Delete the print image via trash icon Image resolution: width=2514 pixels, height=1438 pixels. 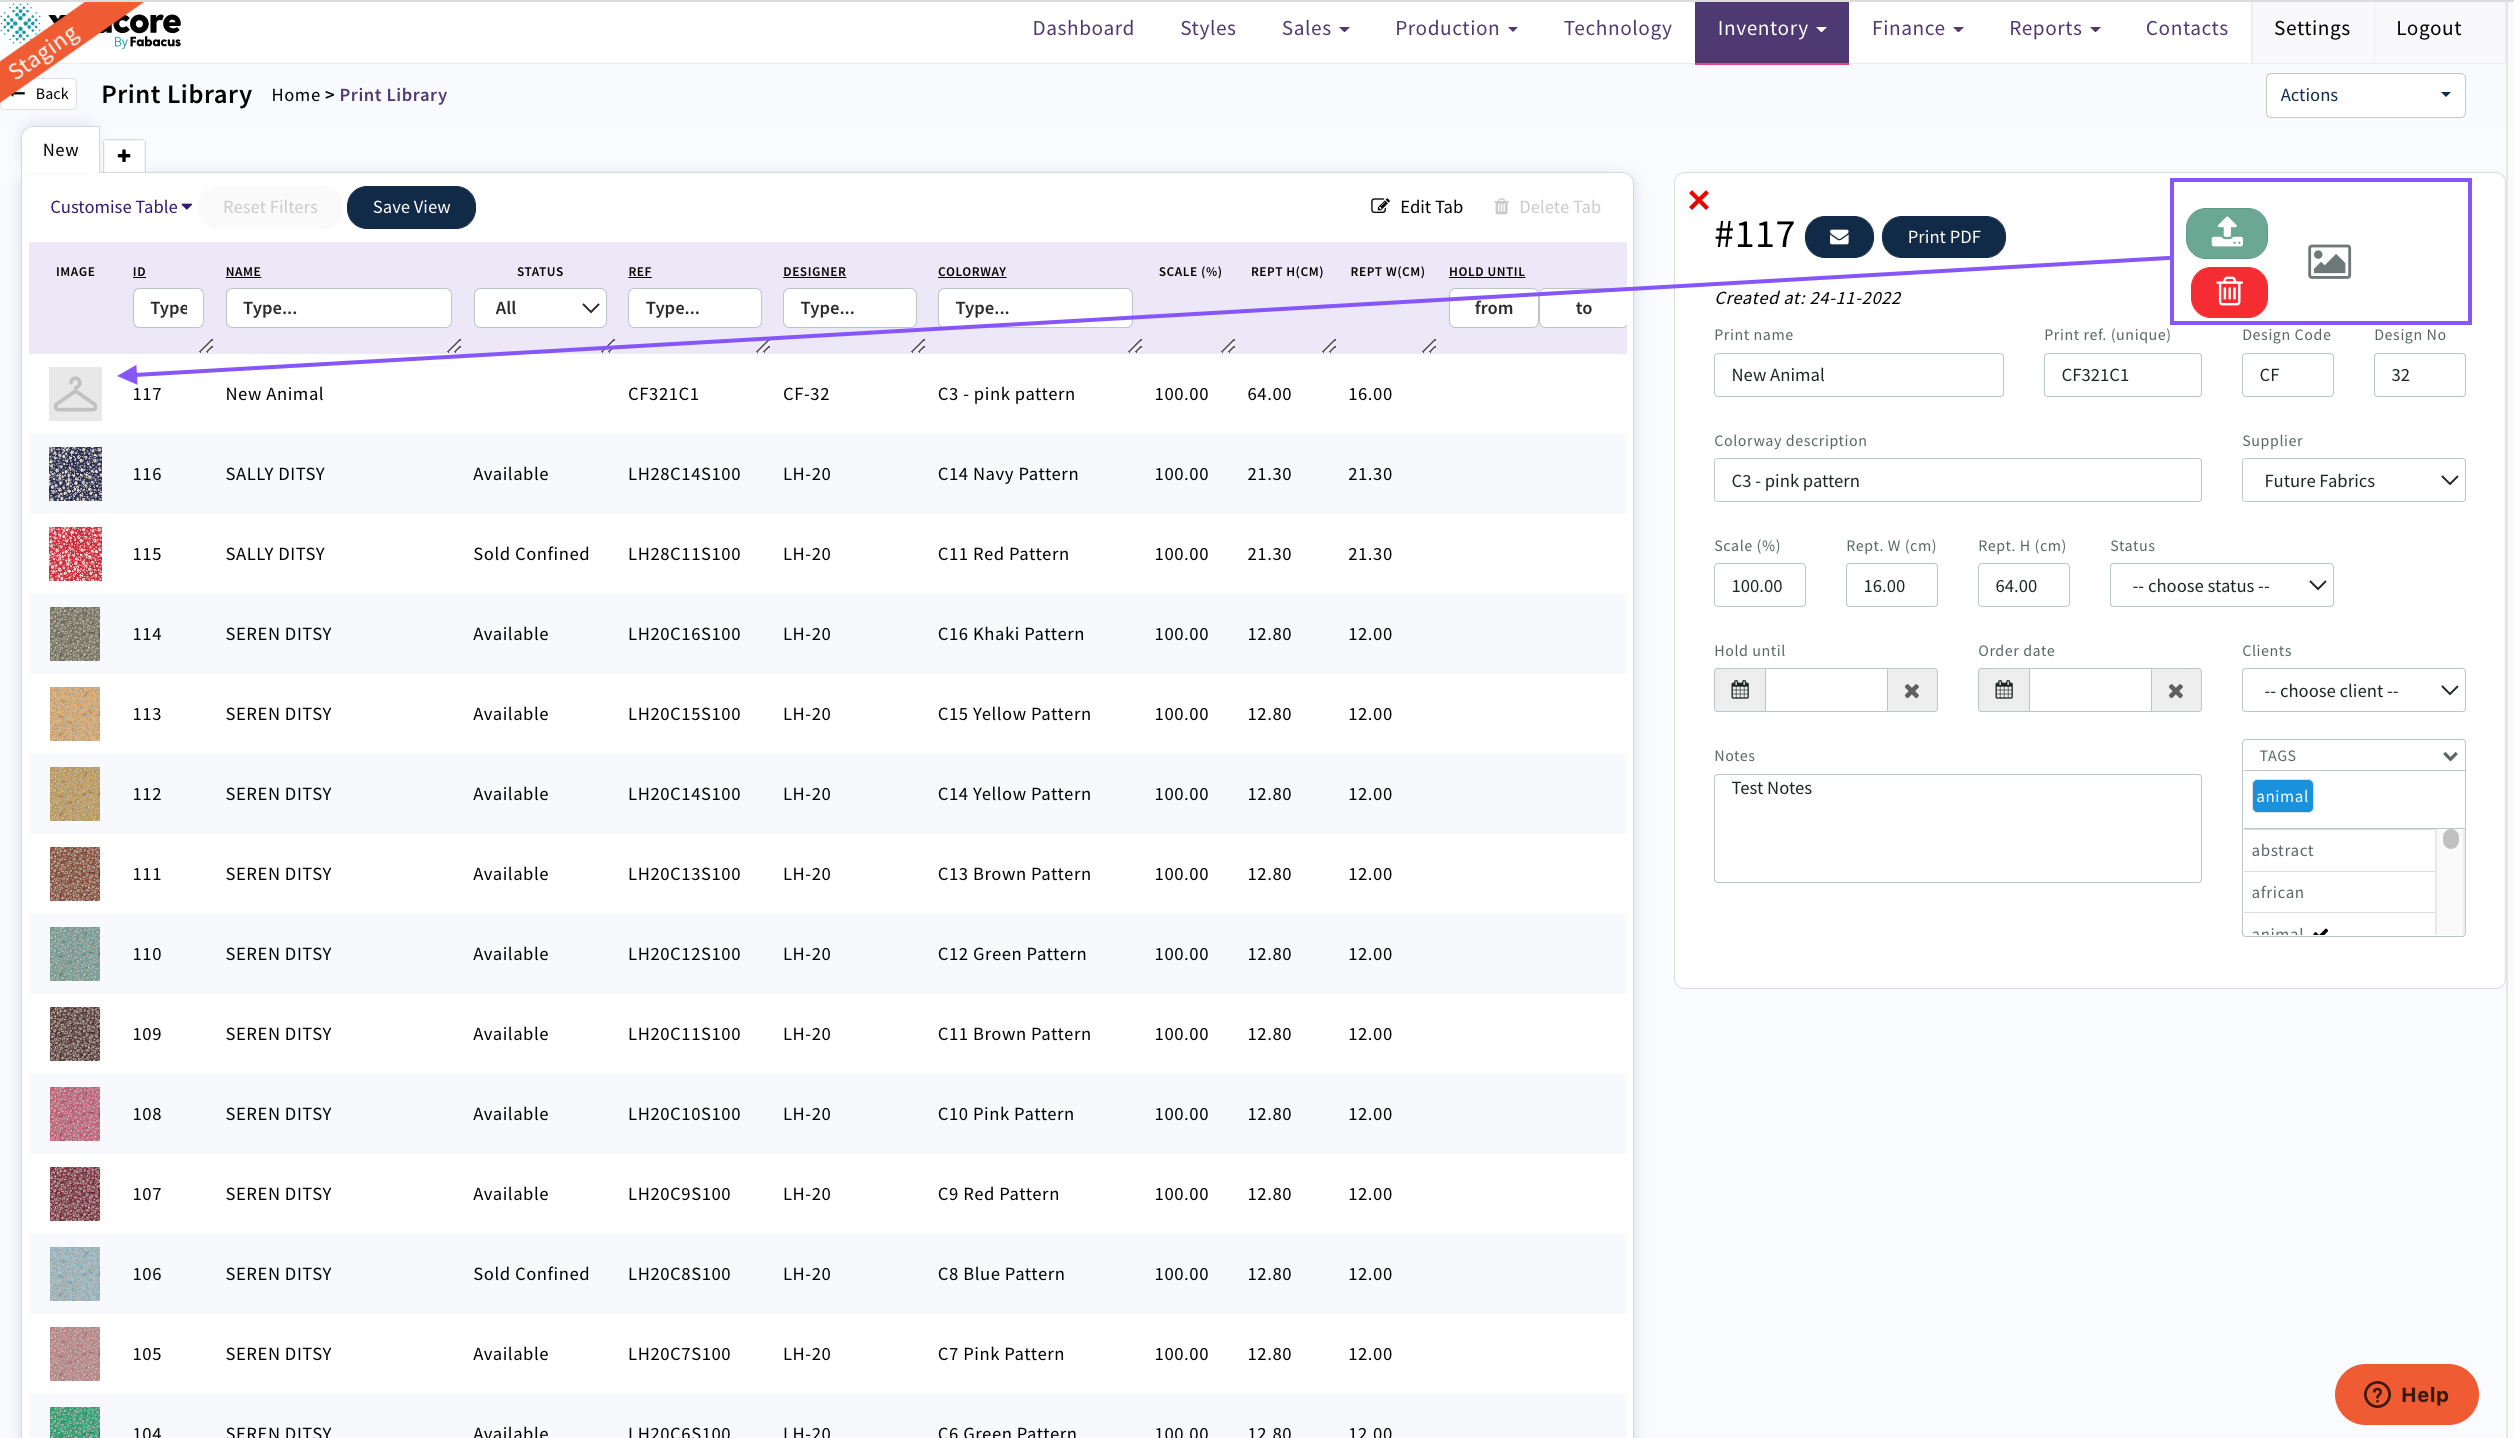click(2228, 292)
